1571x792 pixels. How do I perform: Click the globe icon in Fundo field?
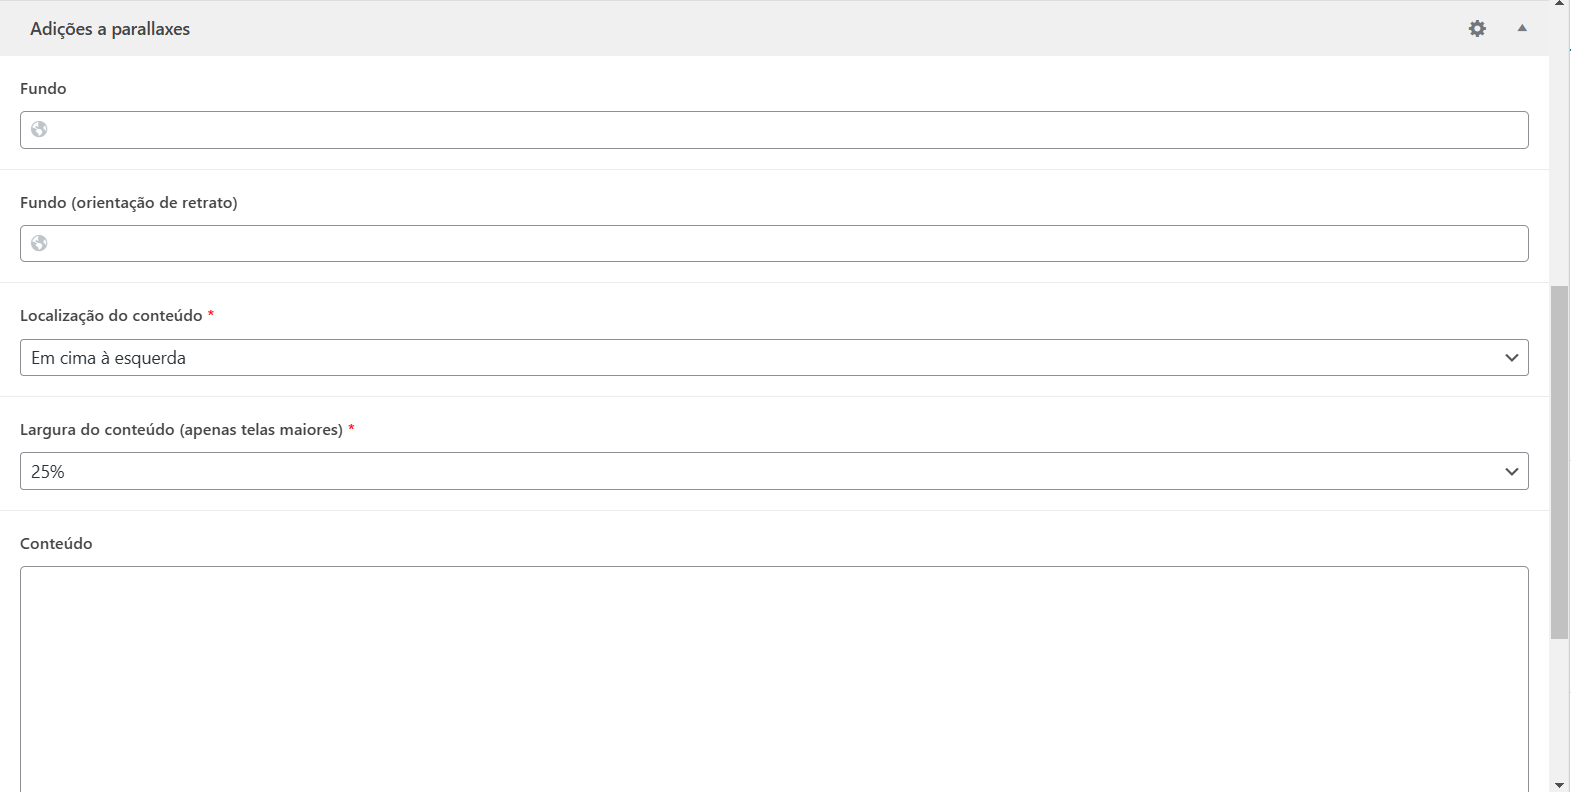tap(39, 129)
